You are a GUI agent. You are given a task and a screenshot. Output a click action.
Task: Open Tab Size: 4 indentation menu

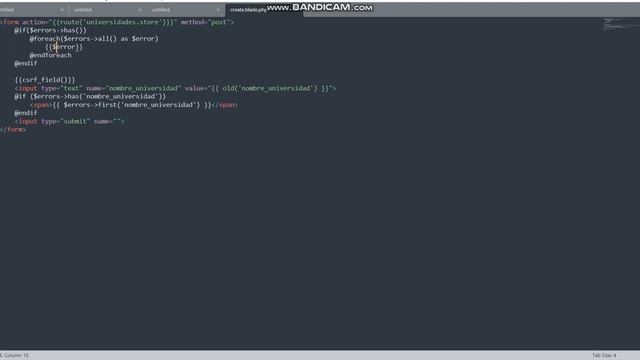click(x=604, y=355)
